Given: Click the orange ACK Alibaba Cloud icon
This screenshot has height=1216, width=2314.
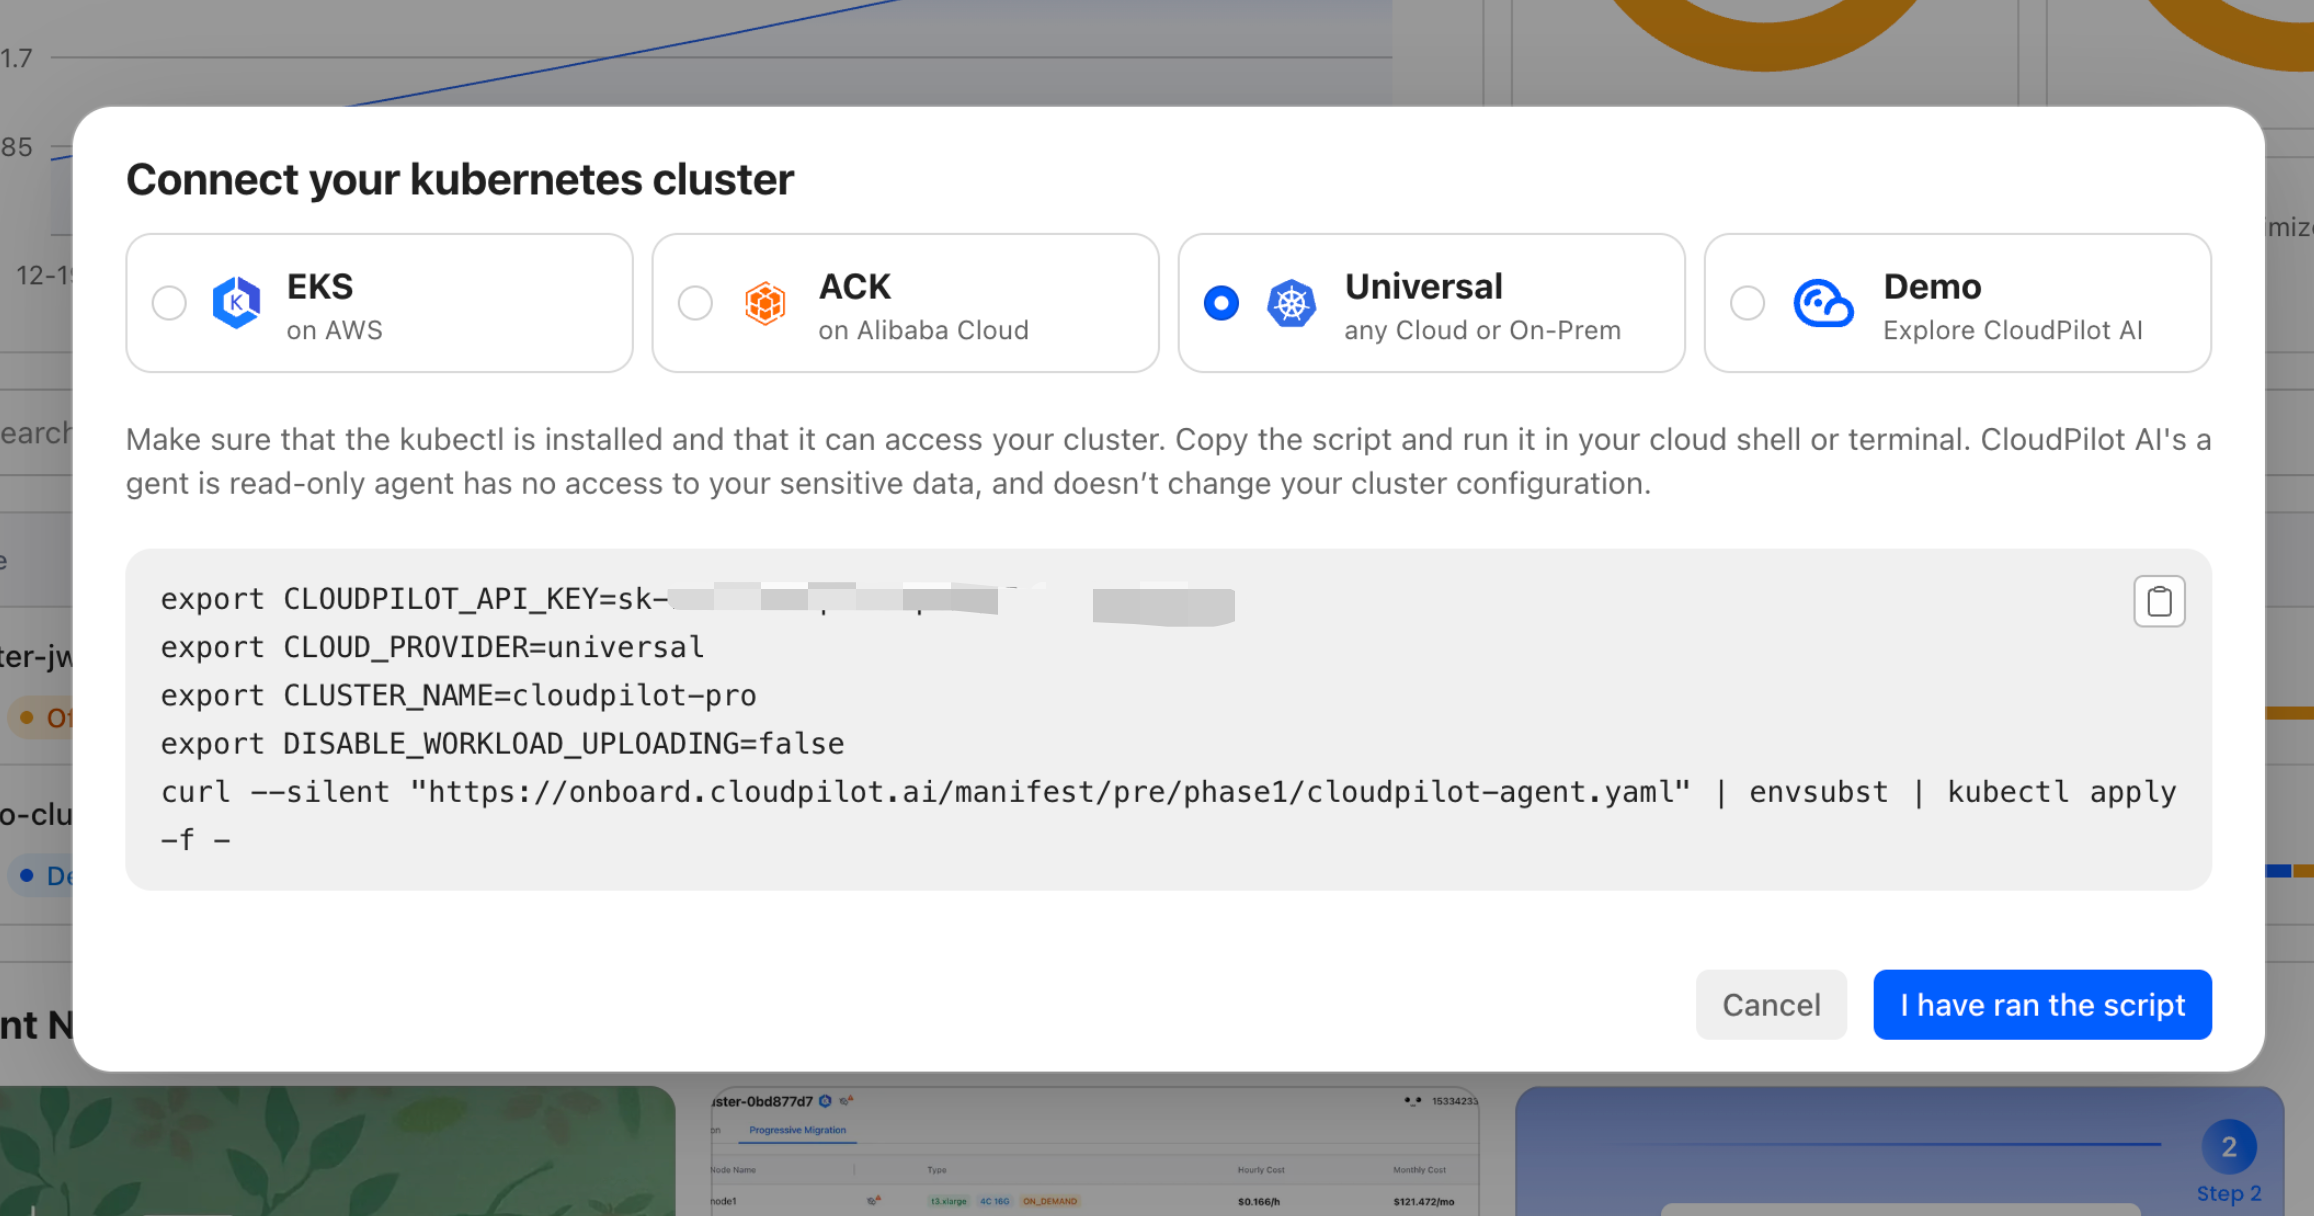Looking at the screenshot, I should [765, 302].
